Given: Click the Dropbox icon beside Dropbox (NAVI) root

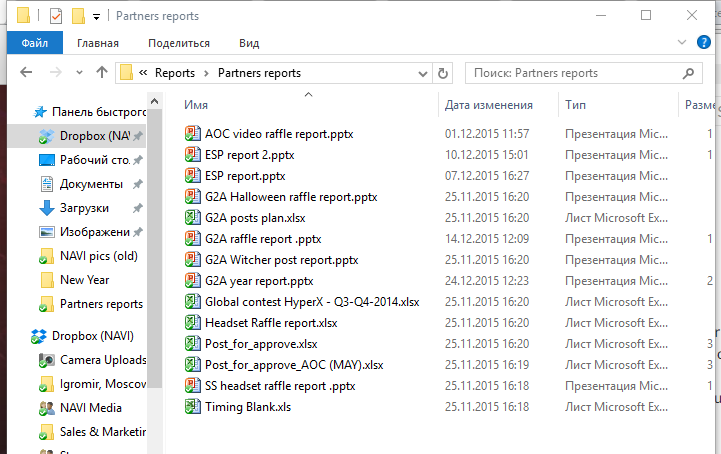Looking at the screenshot, I should pyautogui.click(x=39, y=336).
